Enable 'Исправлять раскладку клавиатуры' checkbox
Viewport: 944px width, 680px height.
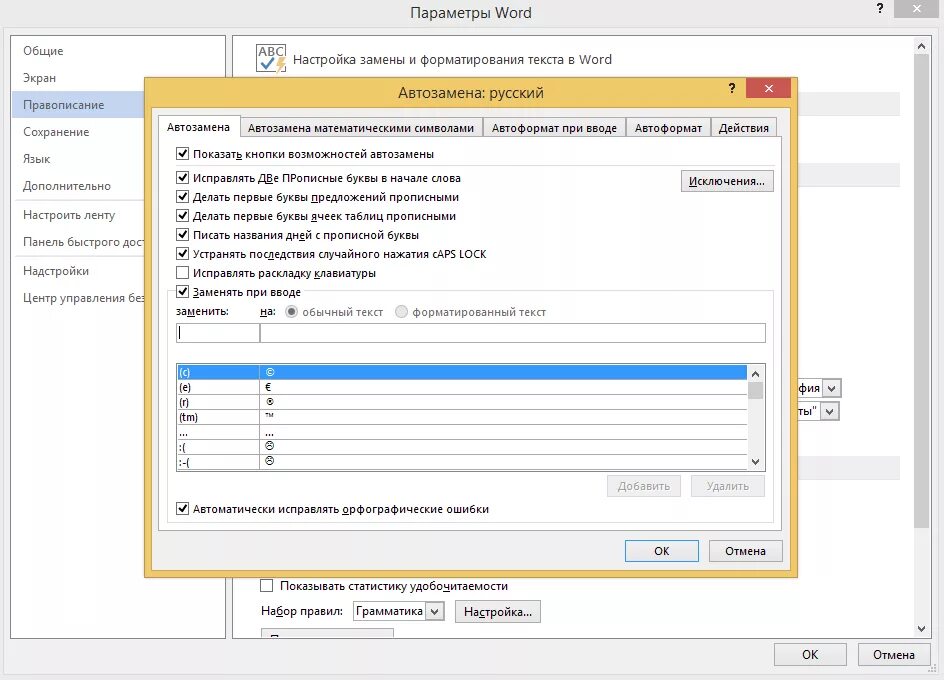(182, 273)
